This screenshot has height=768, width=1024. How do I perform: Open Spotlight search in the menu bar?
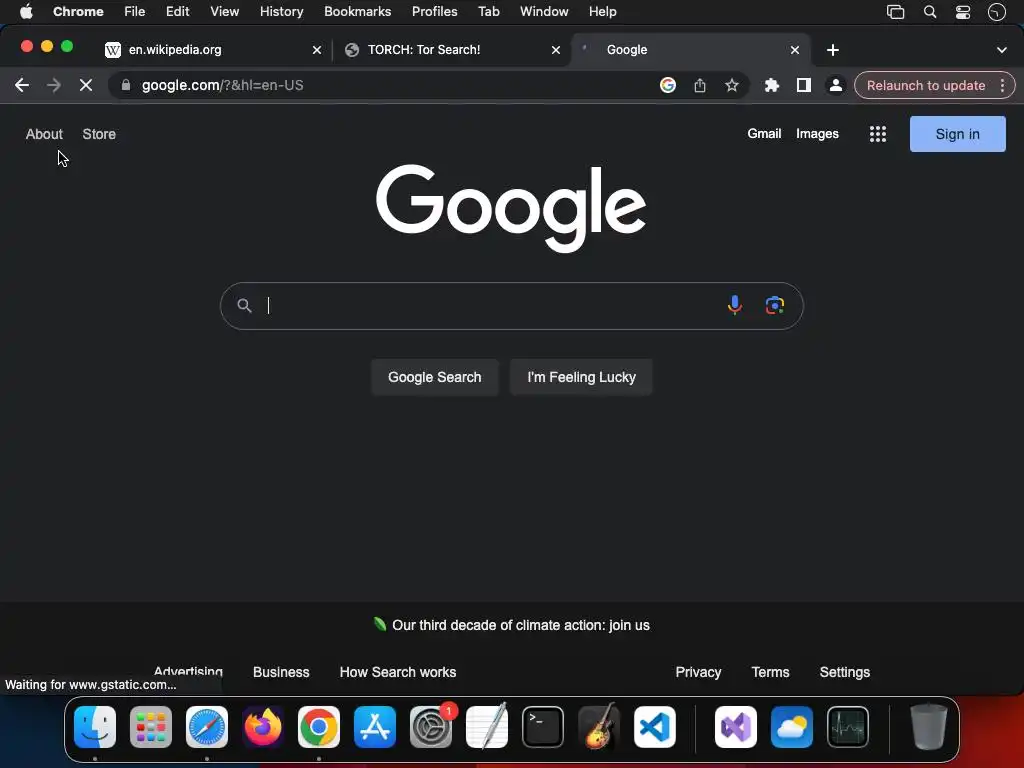coord(929,12)
